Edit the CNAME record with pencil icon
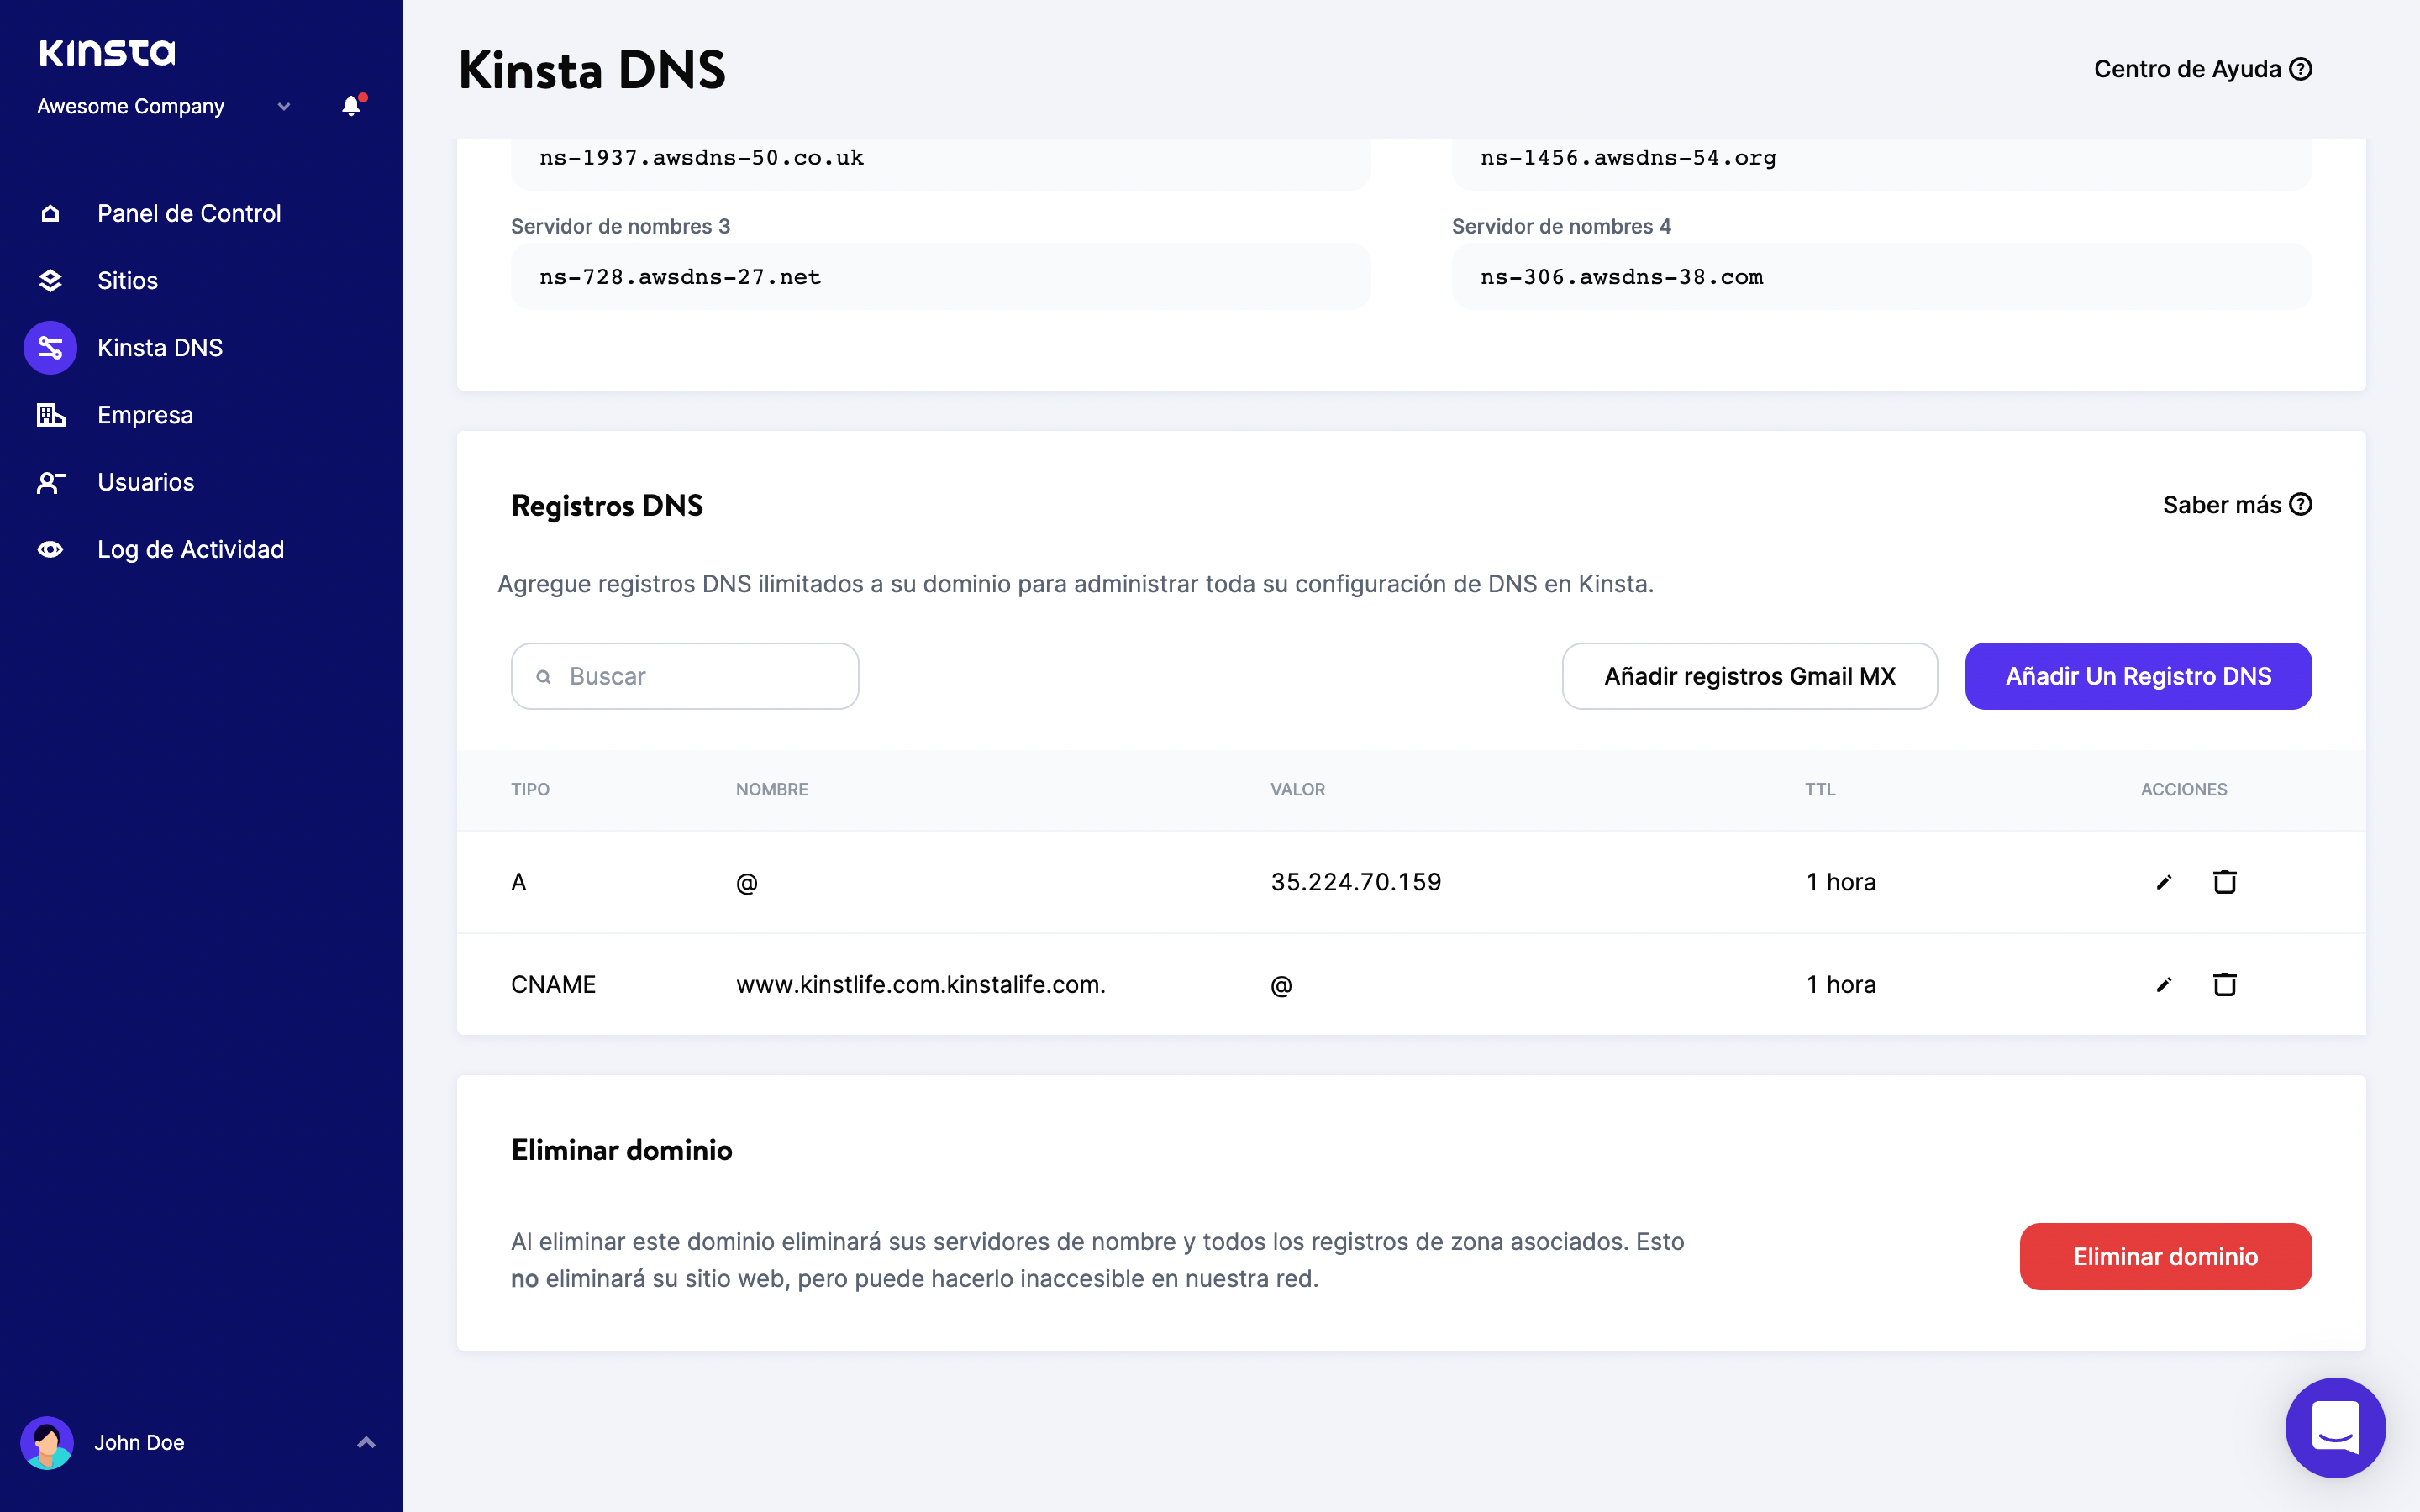The image size is (2420, 1512). pos(2164,985)
